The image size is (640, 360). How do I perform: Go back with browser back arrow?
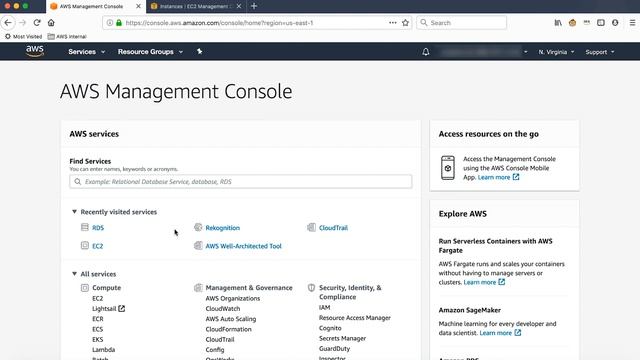click(x=8, y=23)
